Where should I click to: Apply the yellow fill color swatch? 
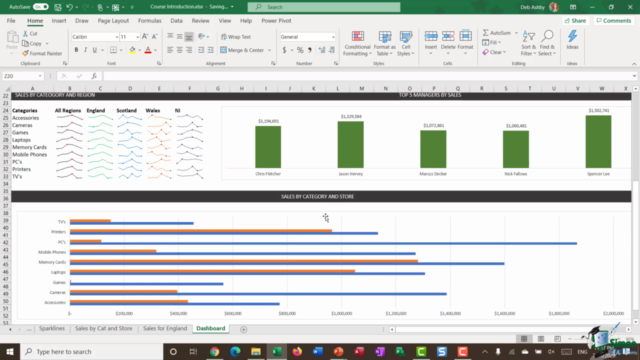(x=132, y=50)
